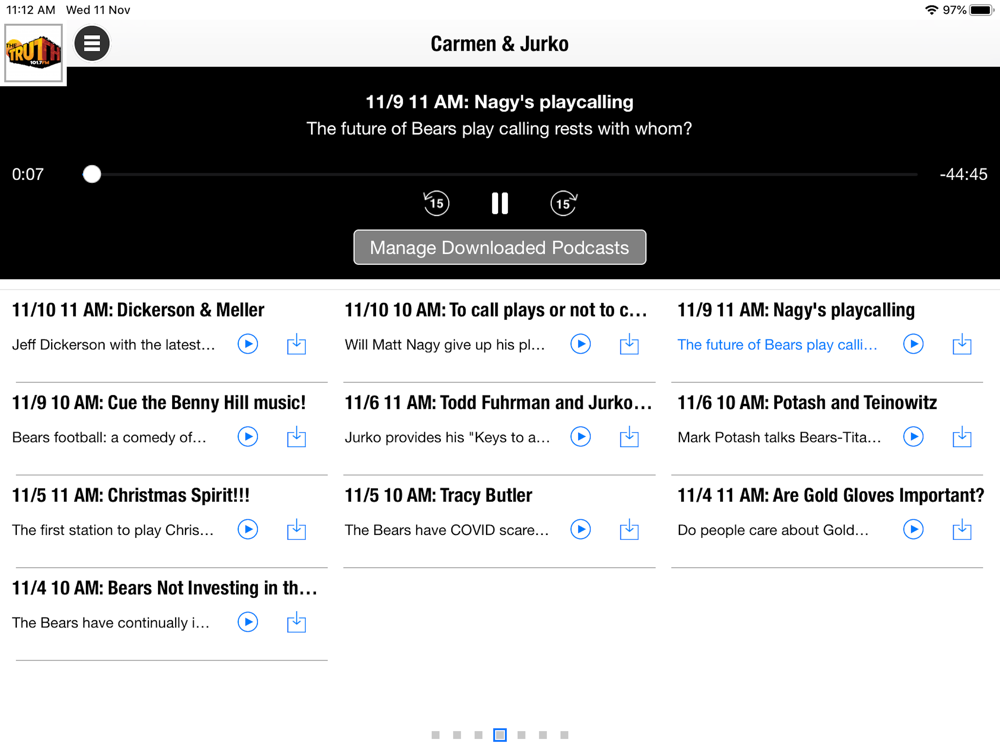
Task: Open the hamburger menu
Action: click(x=92, y=43)
